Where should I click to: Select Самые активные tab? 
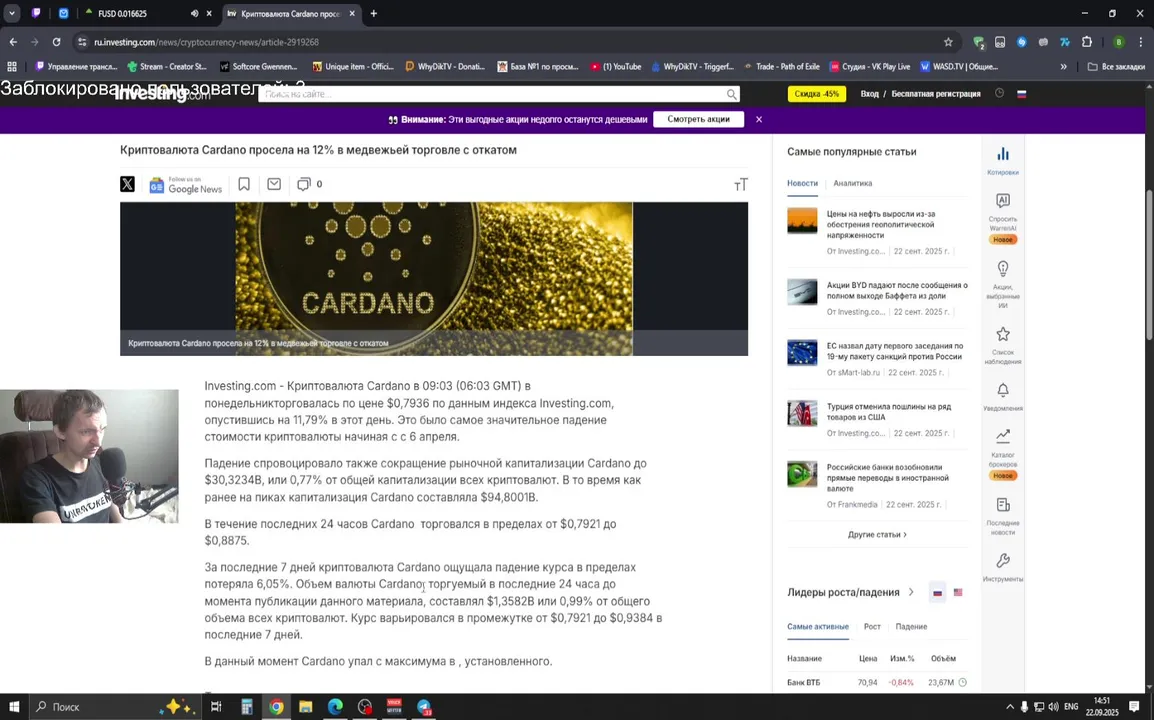pos(818,627)
